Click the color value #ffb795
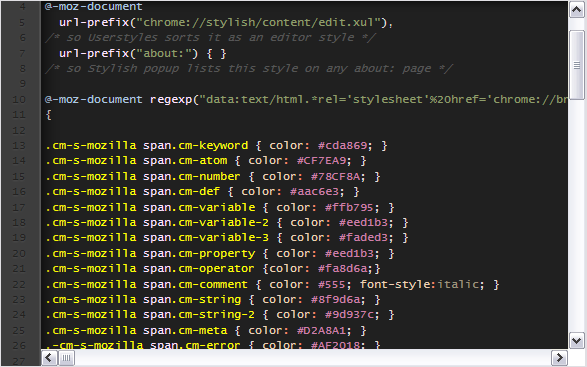 349,207
